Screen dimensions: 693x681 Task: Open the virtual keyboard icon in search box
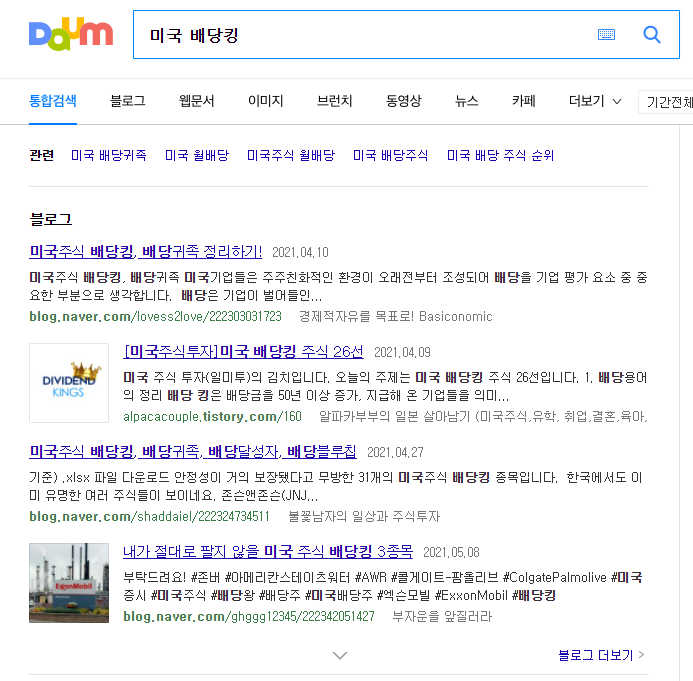point(606,34)
